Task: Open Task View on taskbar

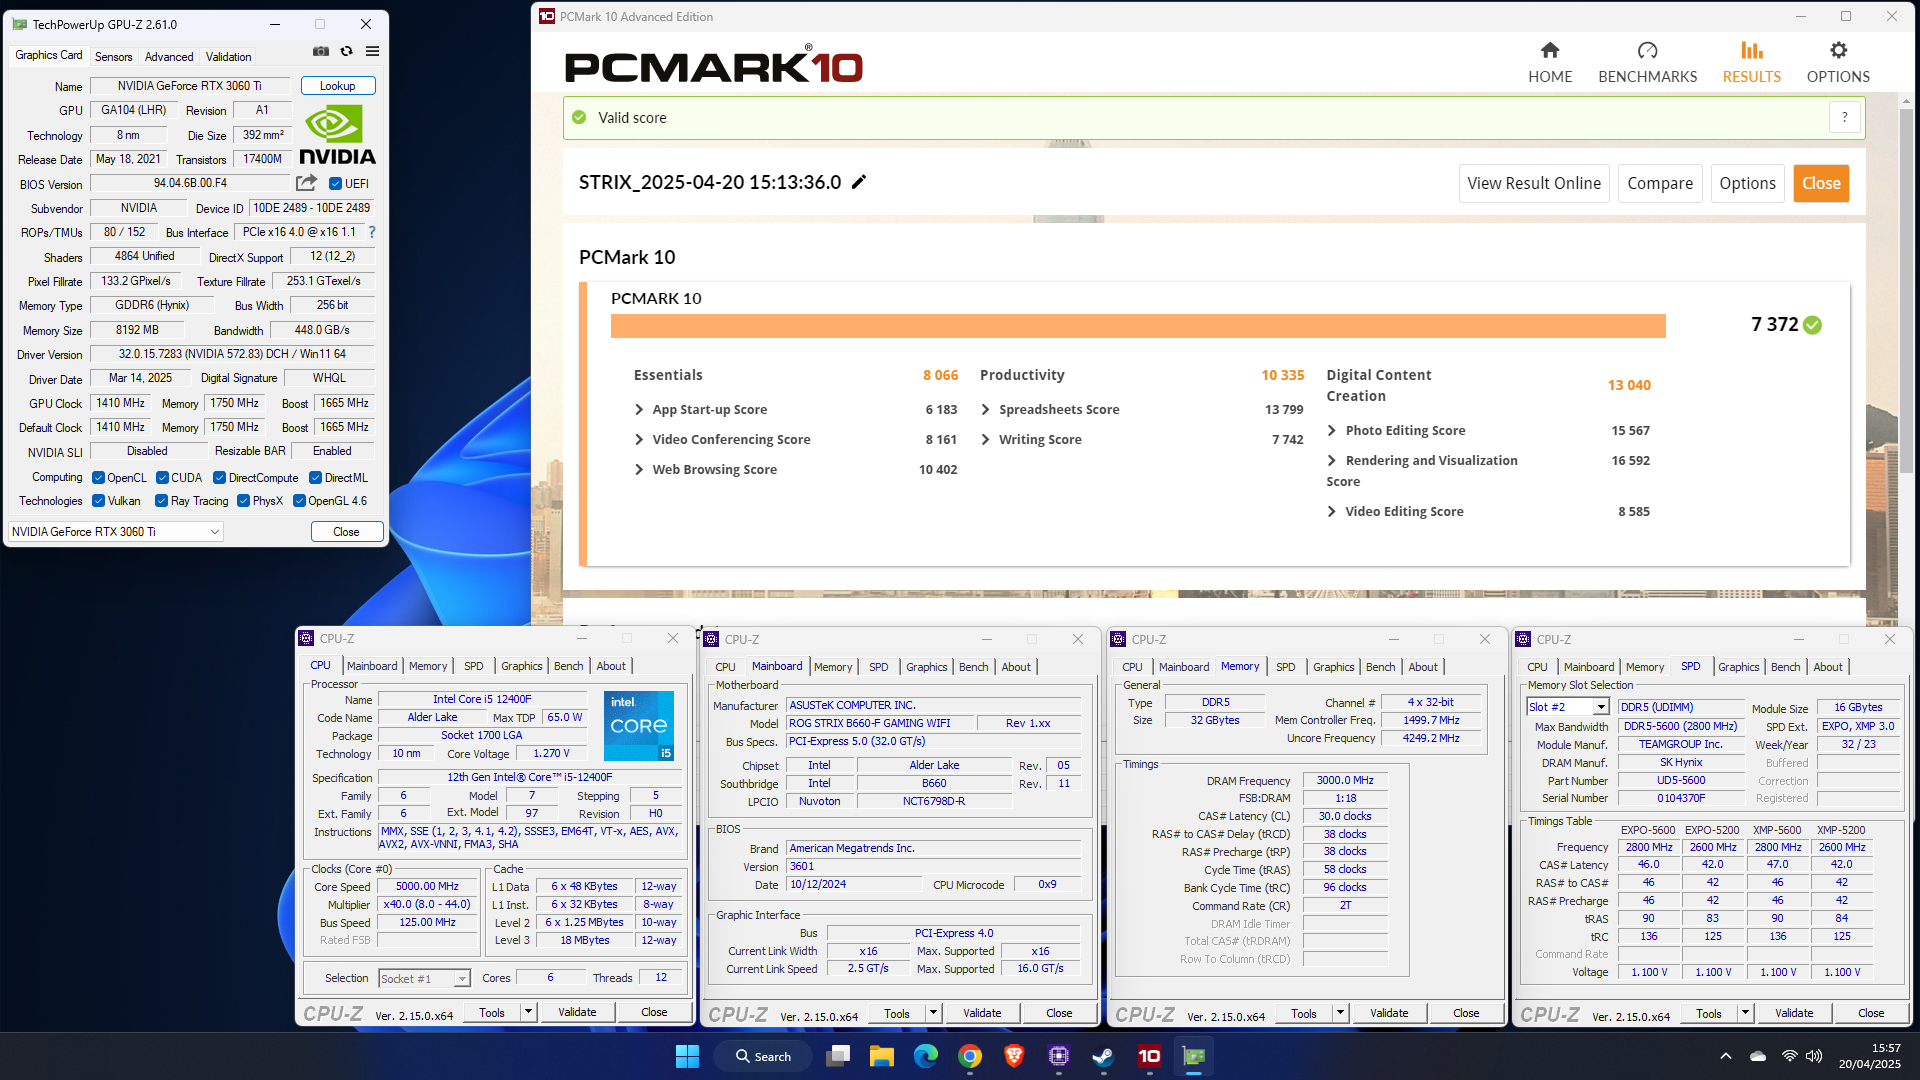Action: pos(838,1056)
